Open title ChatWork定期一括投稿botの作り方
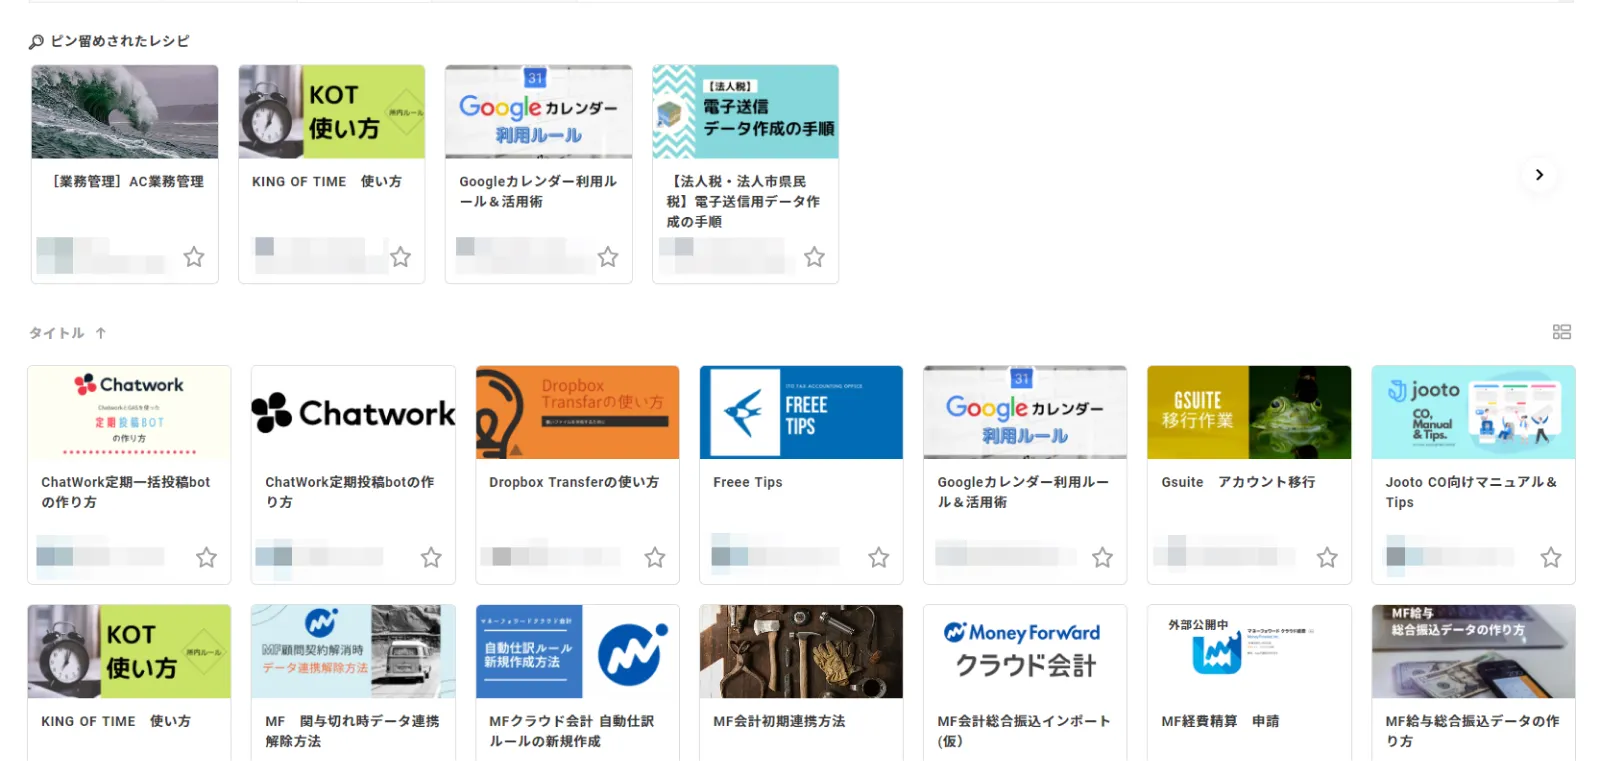Viewport: 1600px width, 761px height. pyautogui.click(x=126, y=492)
